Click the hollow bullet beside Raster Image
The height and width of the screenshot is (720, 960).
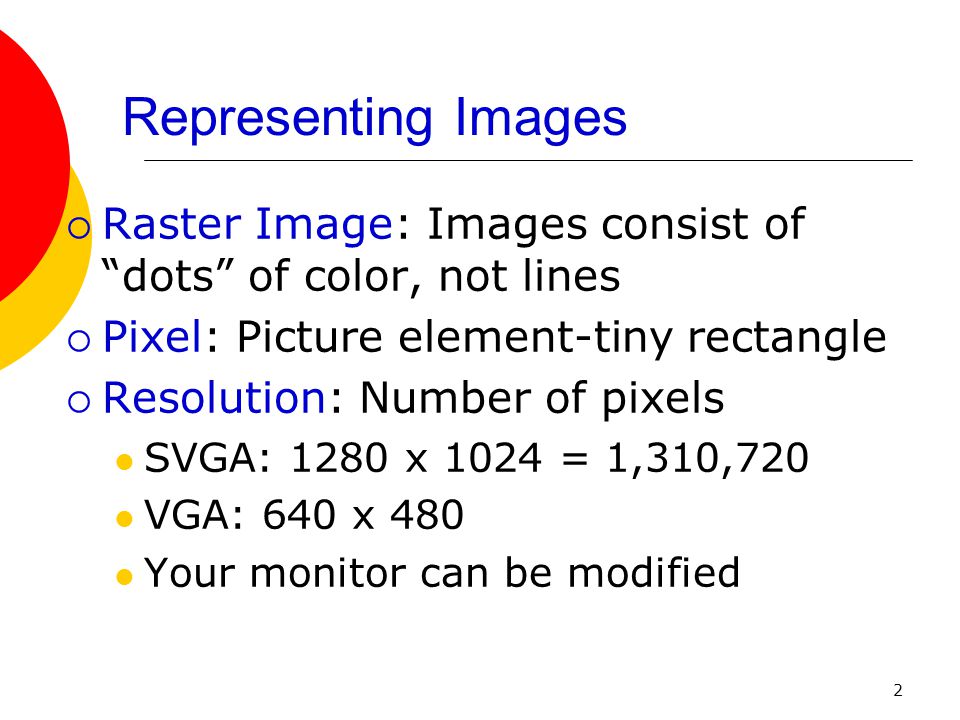[80, 228]
